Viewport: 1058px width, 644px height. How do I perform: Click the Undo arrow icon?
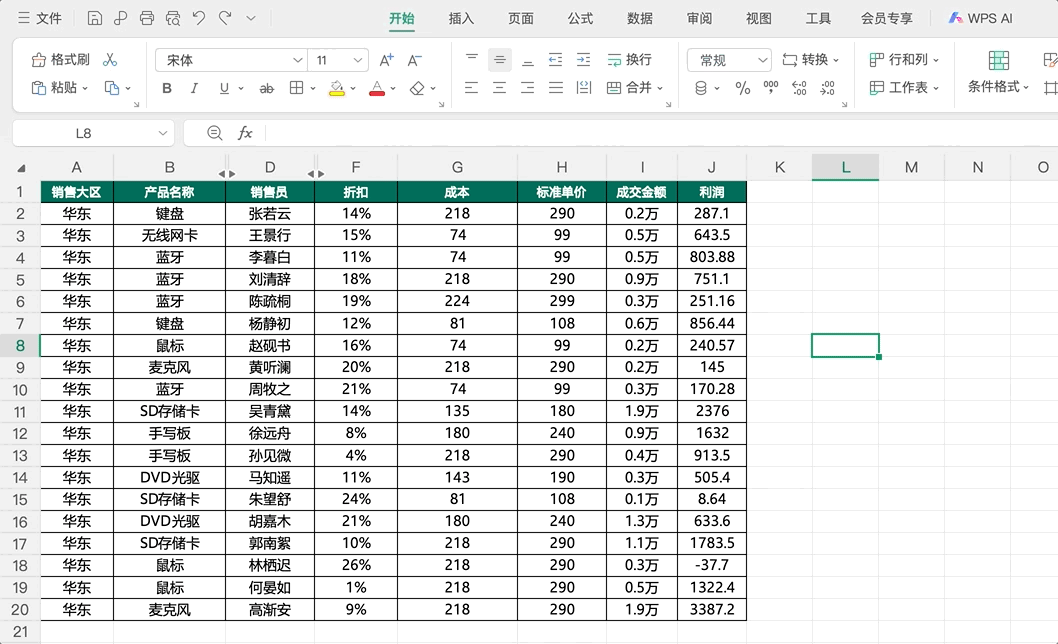point(198,18)
